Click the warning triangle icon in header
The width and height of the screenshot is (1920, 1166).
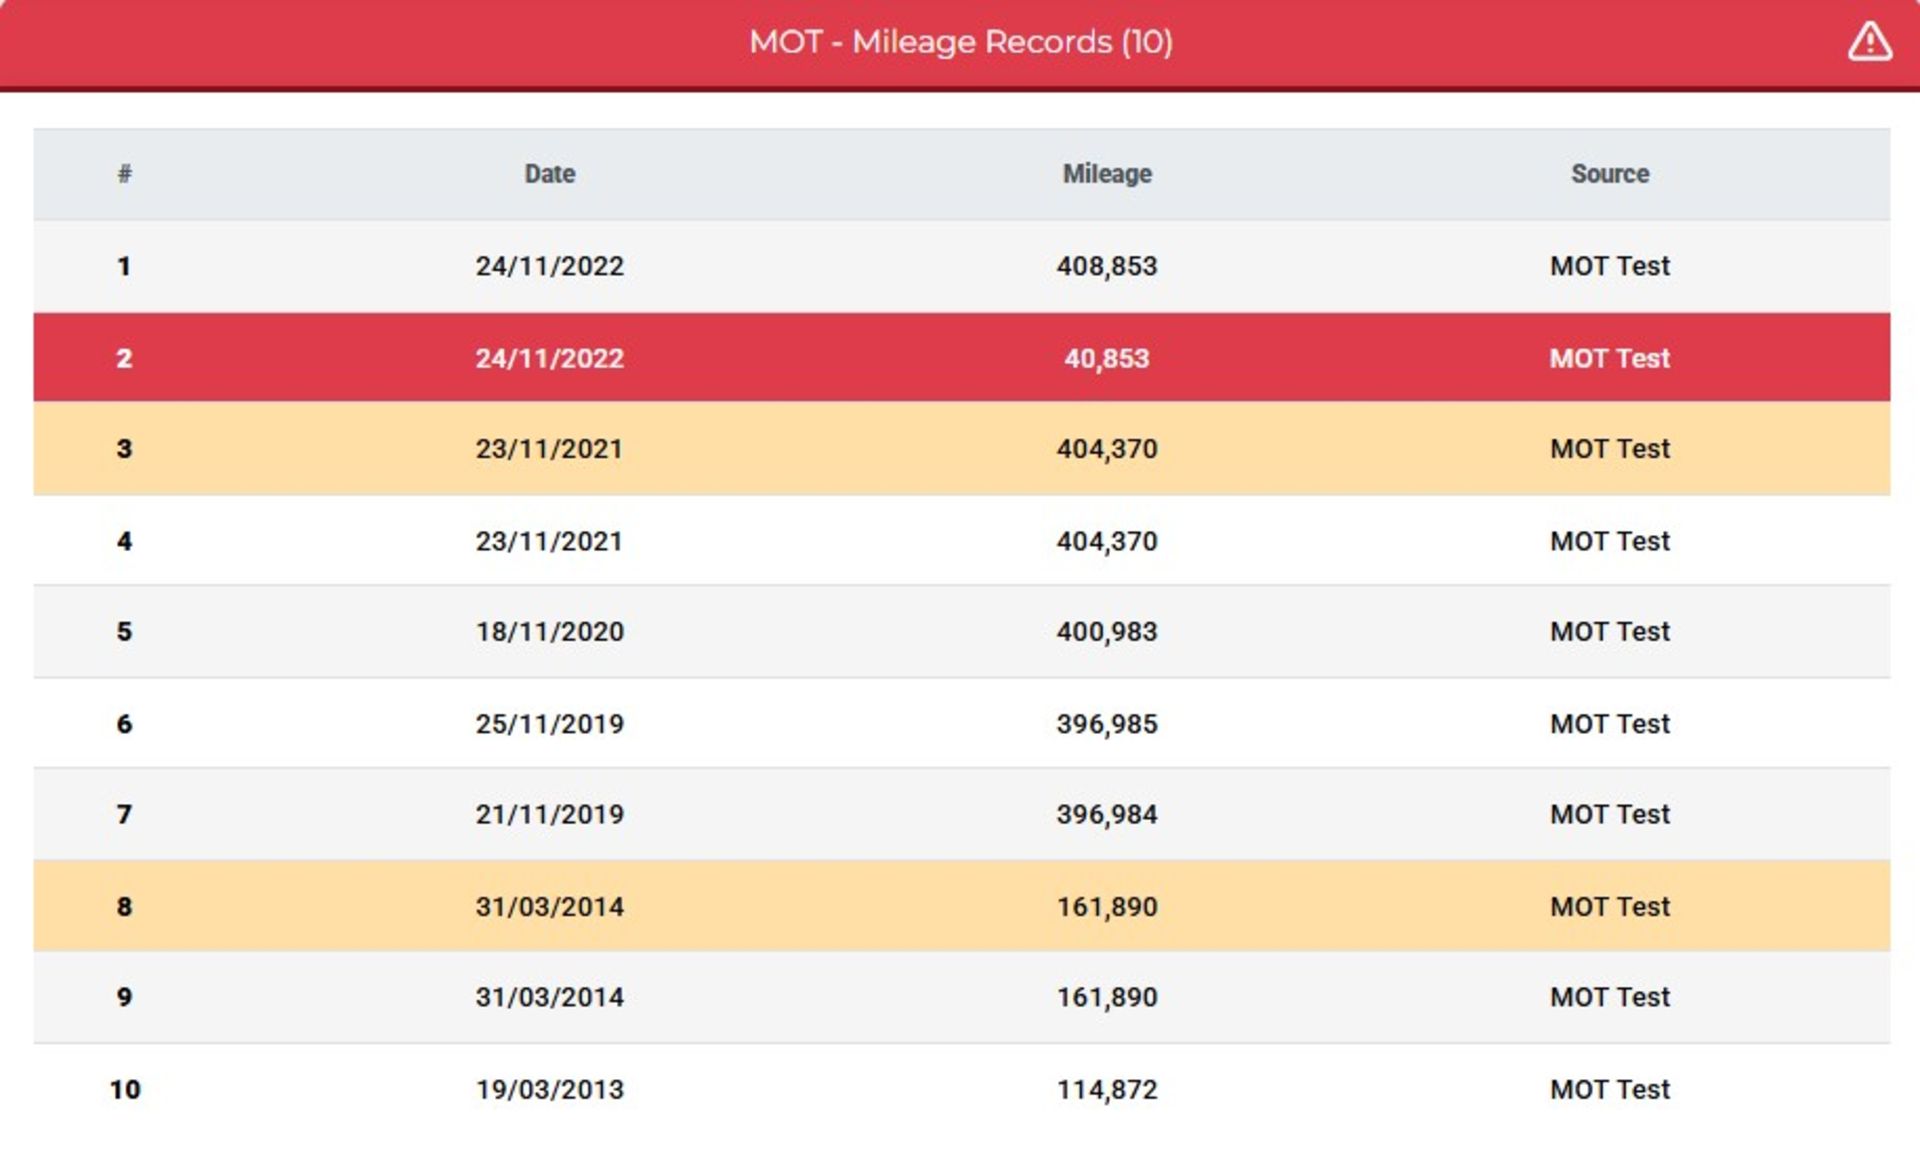click(x=1868, y=42)
